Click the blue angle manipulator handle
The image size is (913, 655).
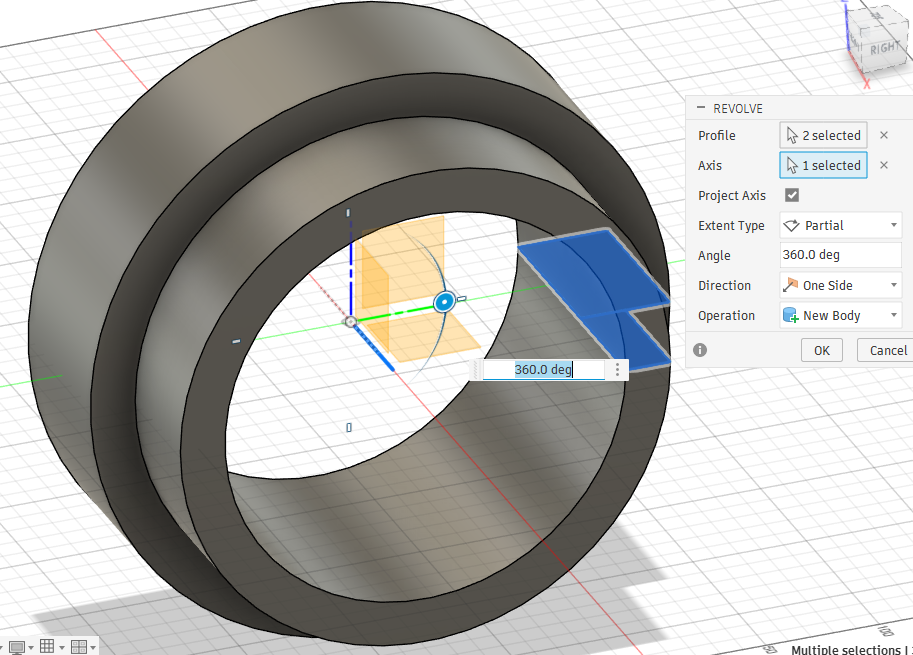(x=444, y=302)
